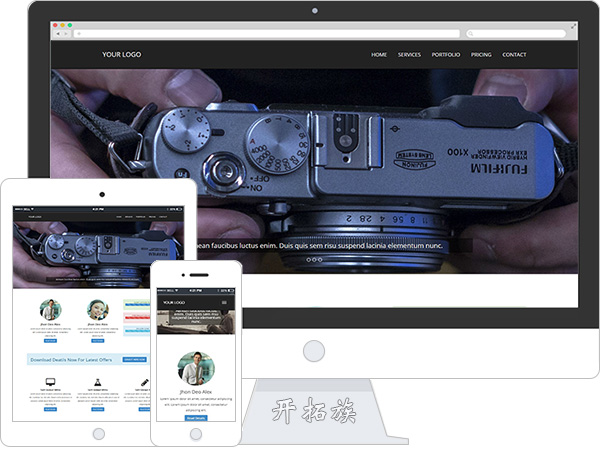Tap the camera hero image on tablet
This screenshot has height=450, width=600.
pyautogui.click(x=98, y=254)
